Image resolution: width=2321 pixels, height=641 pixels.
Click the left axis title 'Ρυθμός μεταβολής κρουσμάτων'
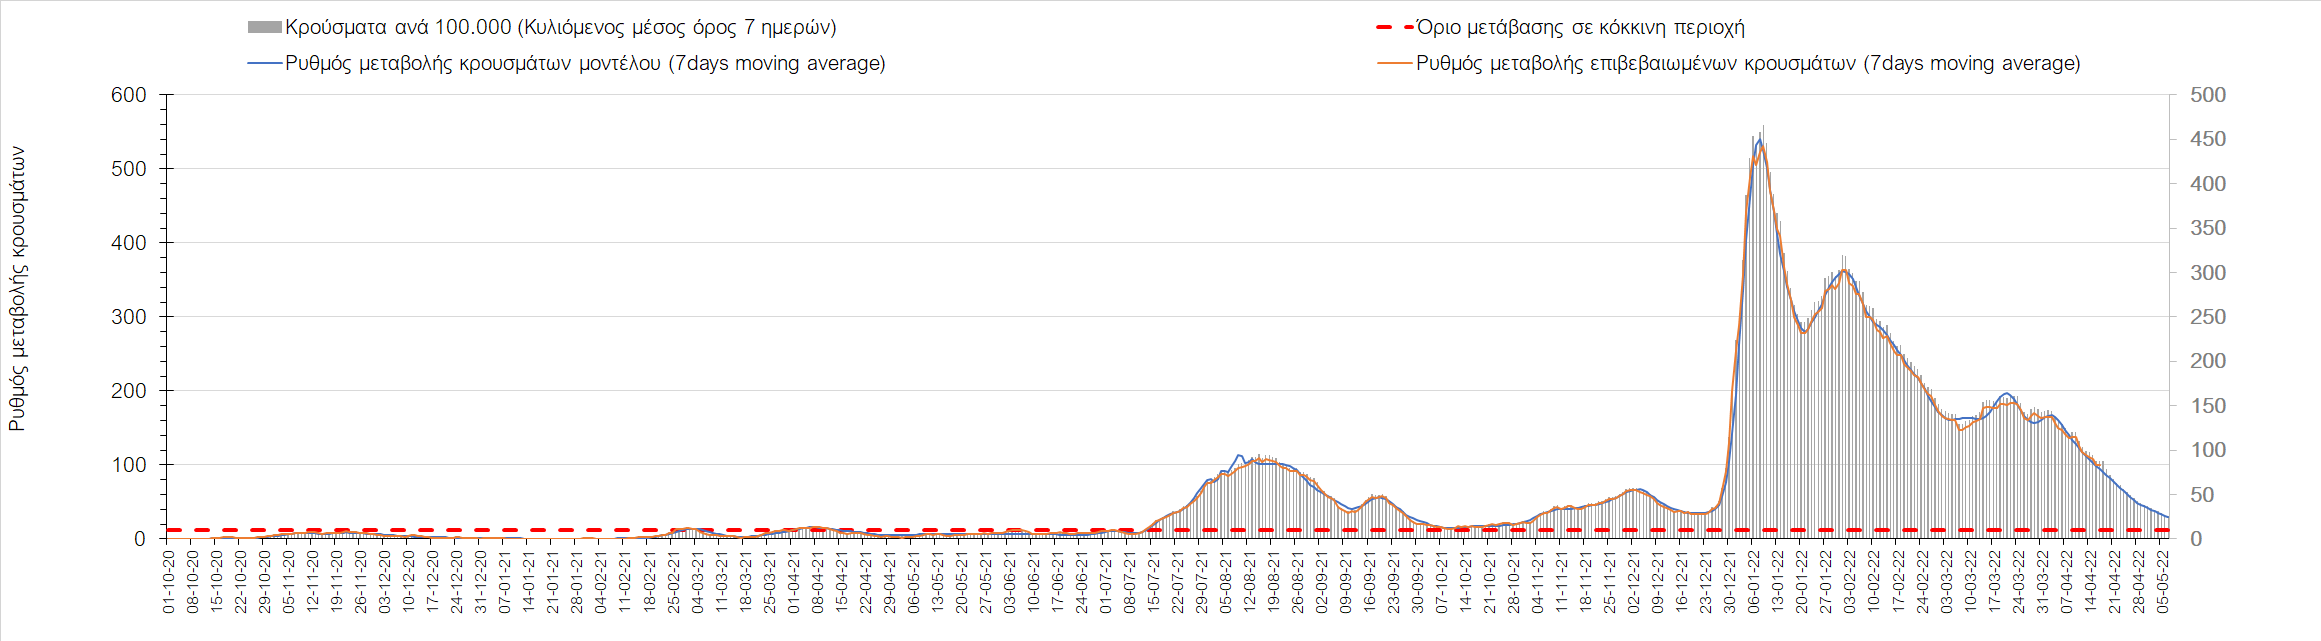(17, 289)
